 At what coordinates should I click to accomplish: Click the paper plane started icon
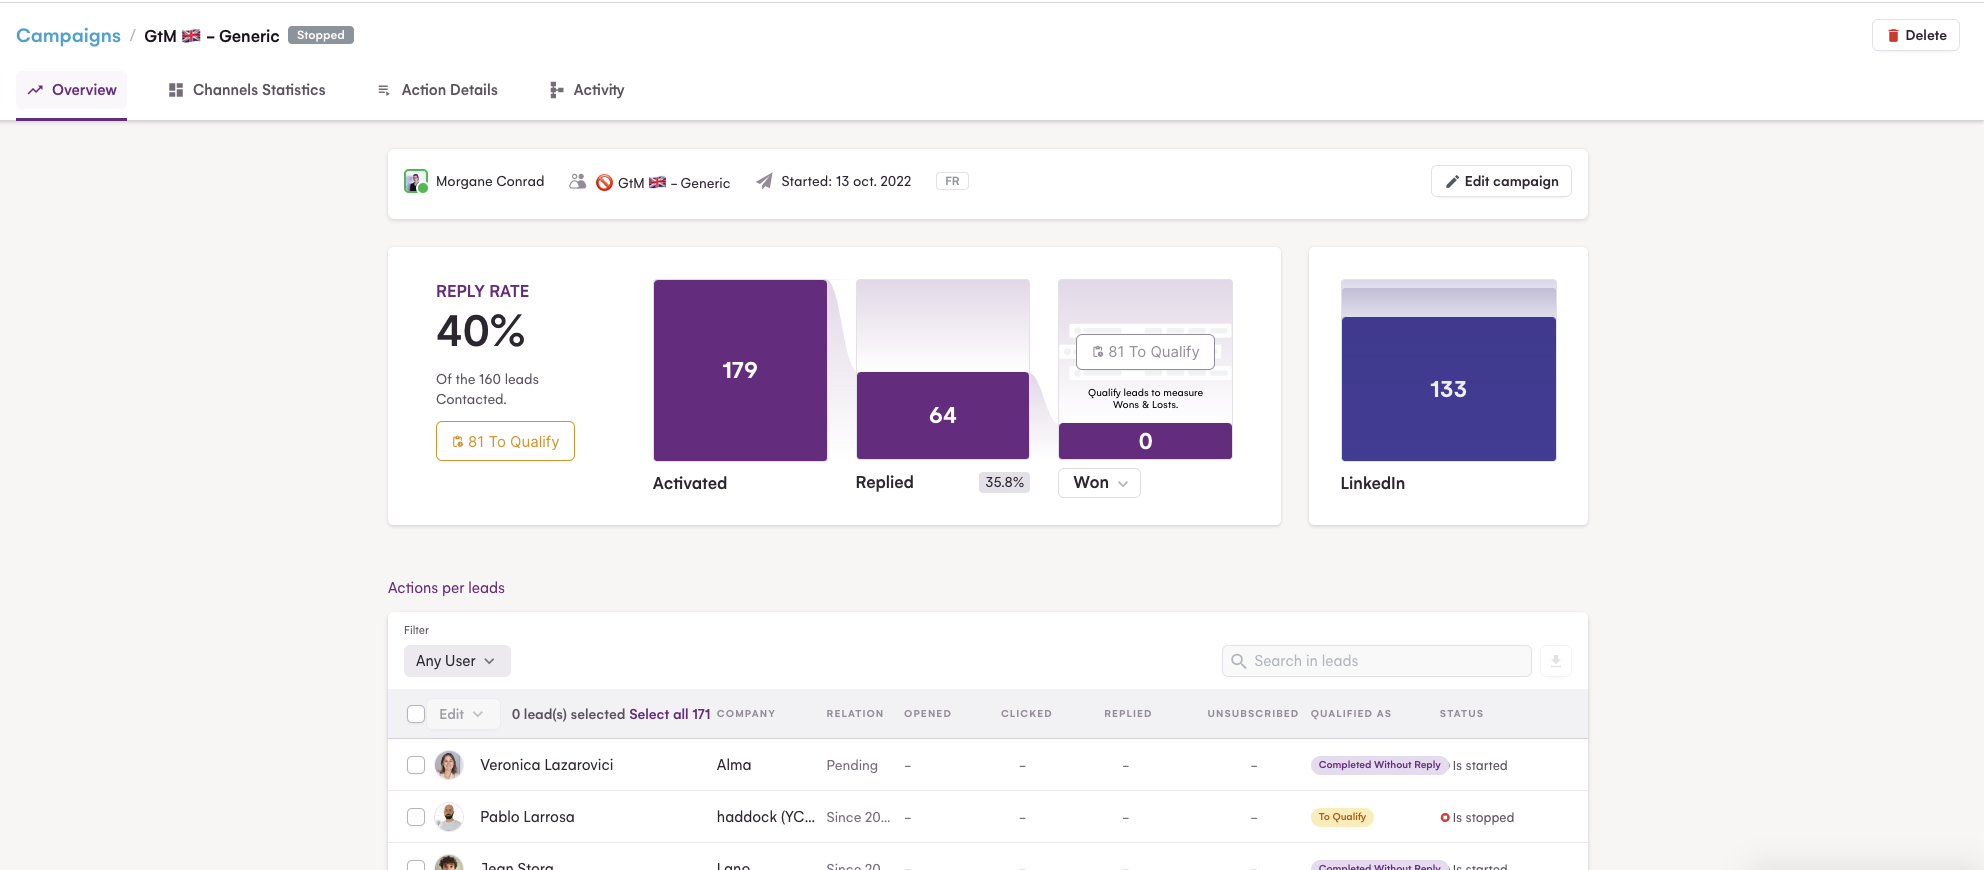click(764, 181)
